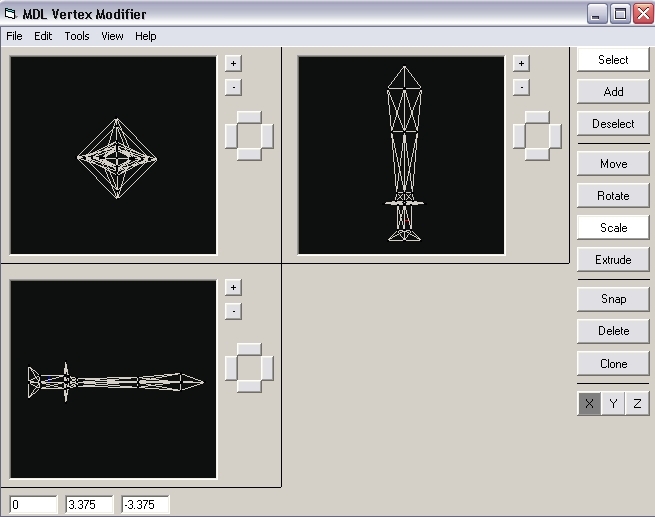Close the MDL Vertex Modifier window
Screen dimensions: 655x517
tap(643, 14)
